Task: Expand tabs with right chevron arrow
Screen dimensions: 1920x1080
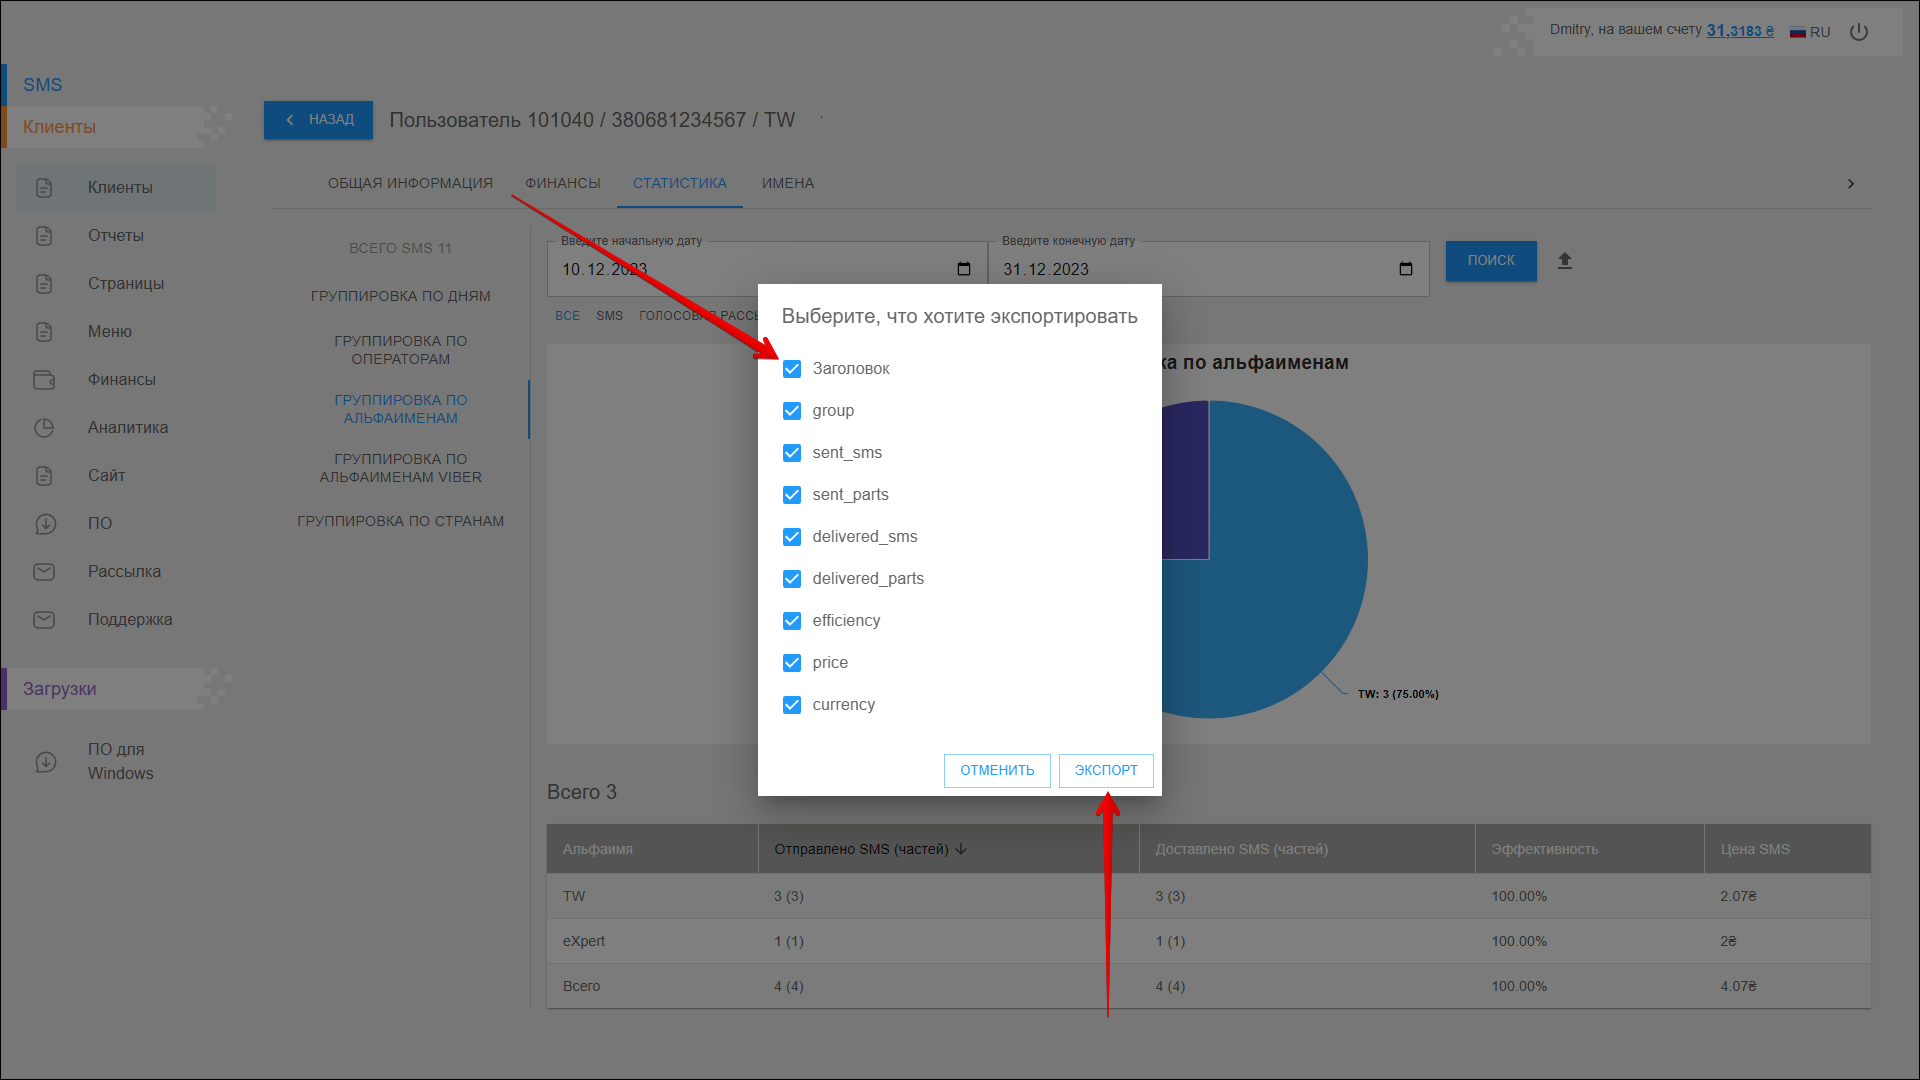Action: [x=1851, y=184]
